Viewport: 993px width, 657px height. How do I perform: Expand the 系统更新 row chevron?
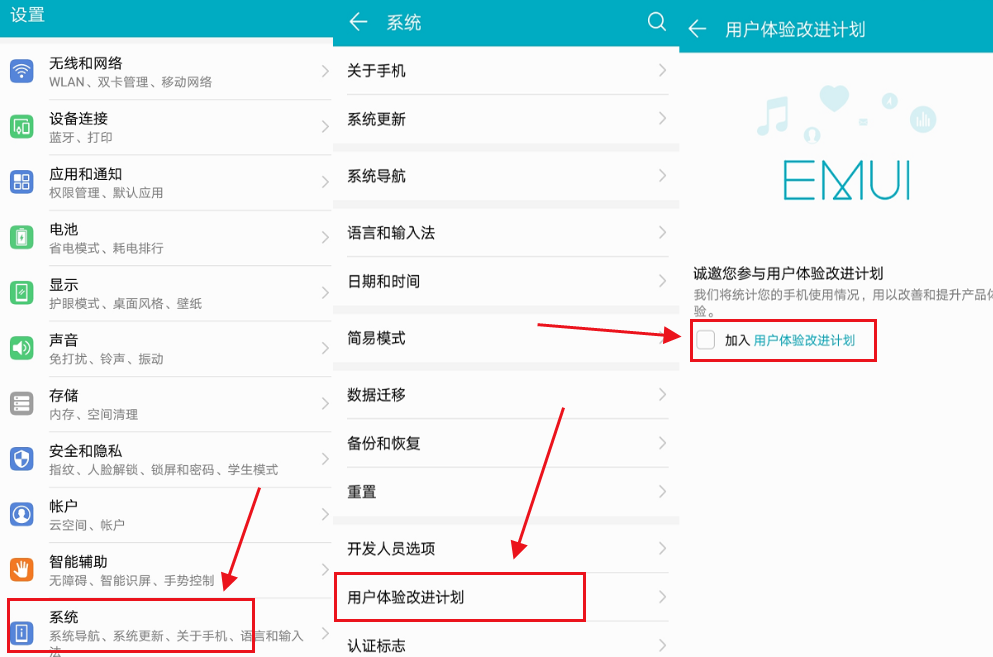tap(662, 118)
